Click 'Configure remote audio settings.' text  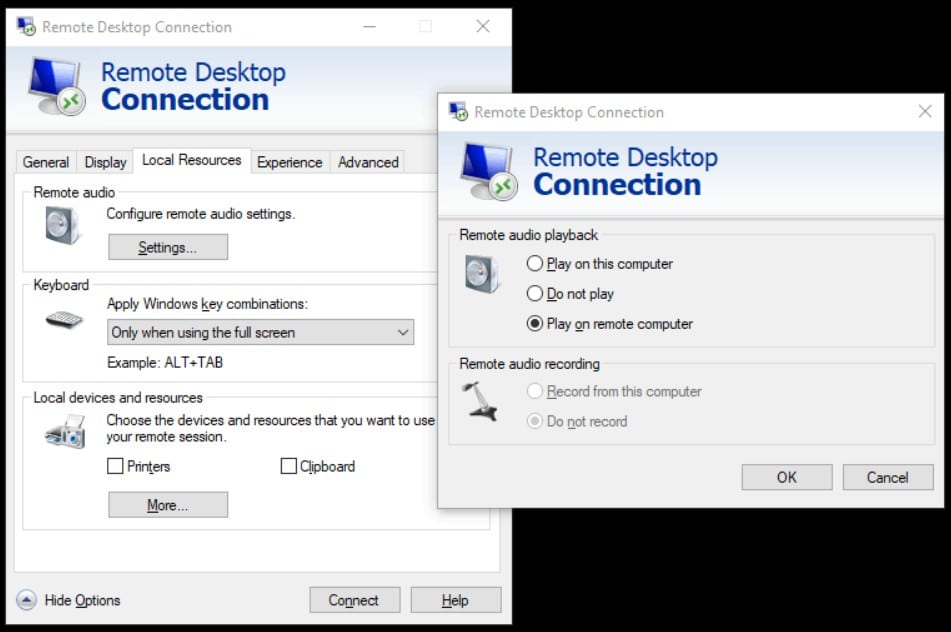(201, 213)
